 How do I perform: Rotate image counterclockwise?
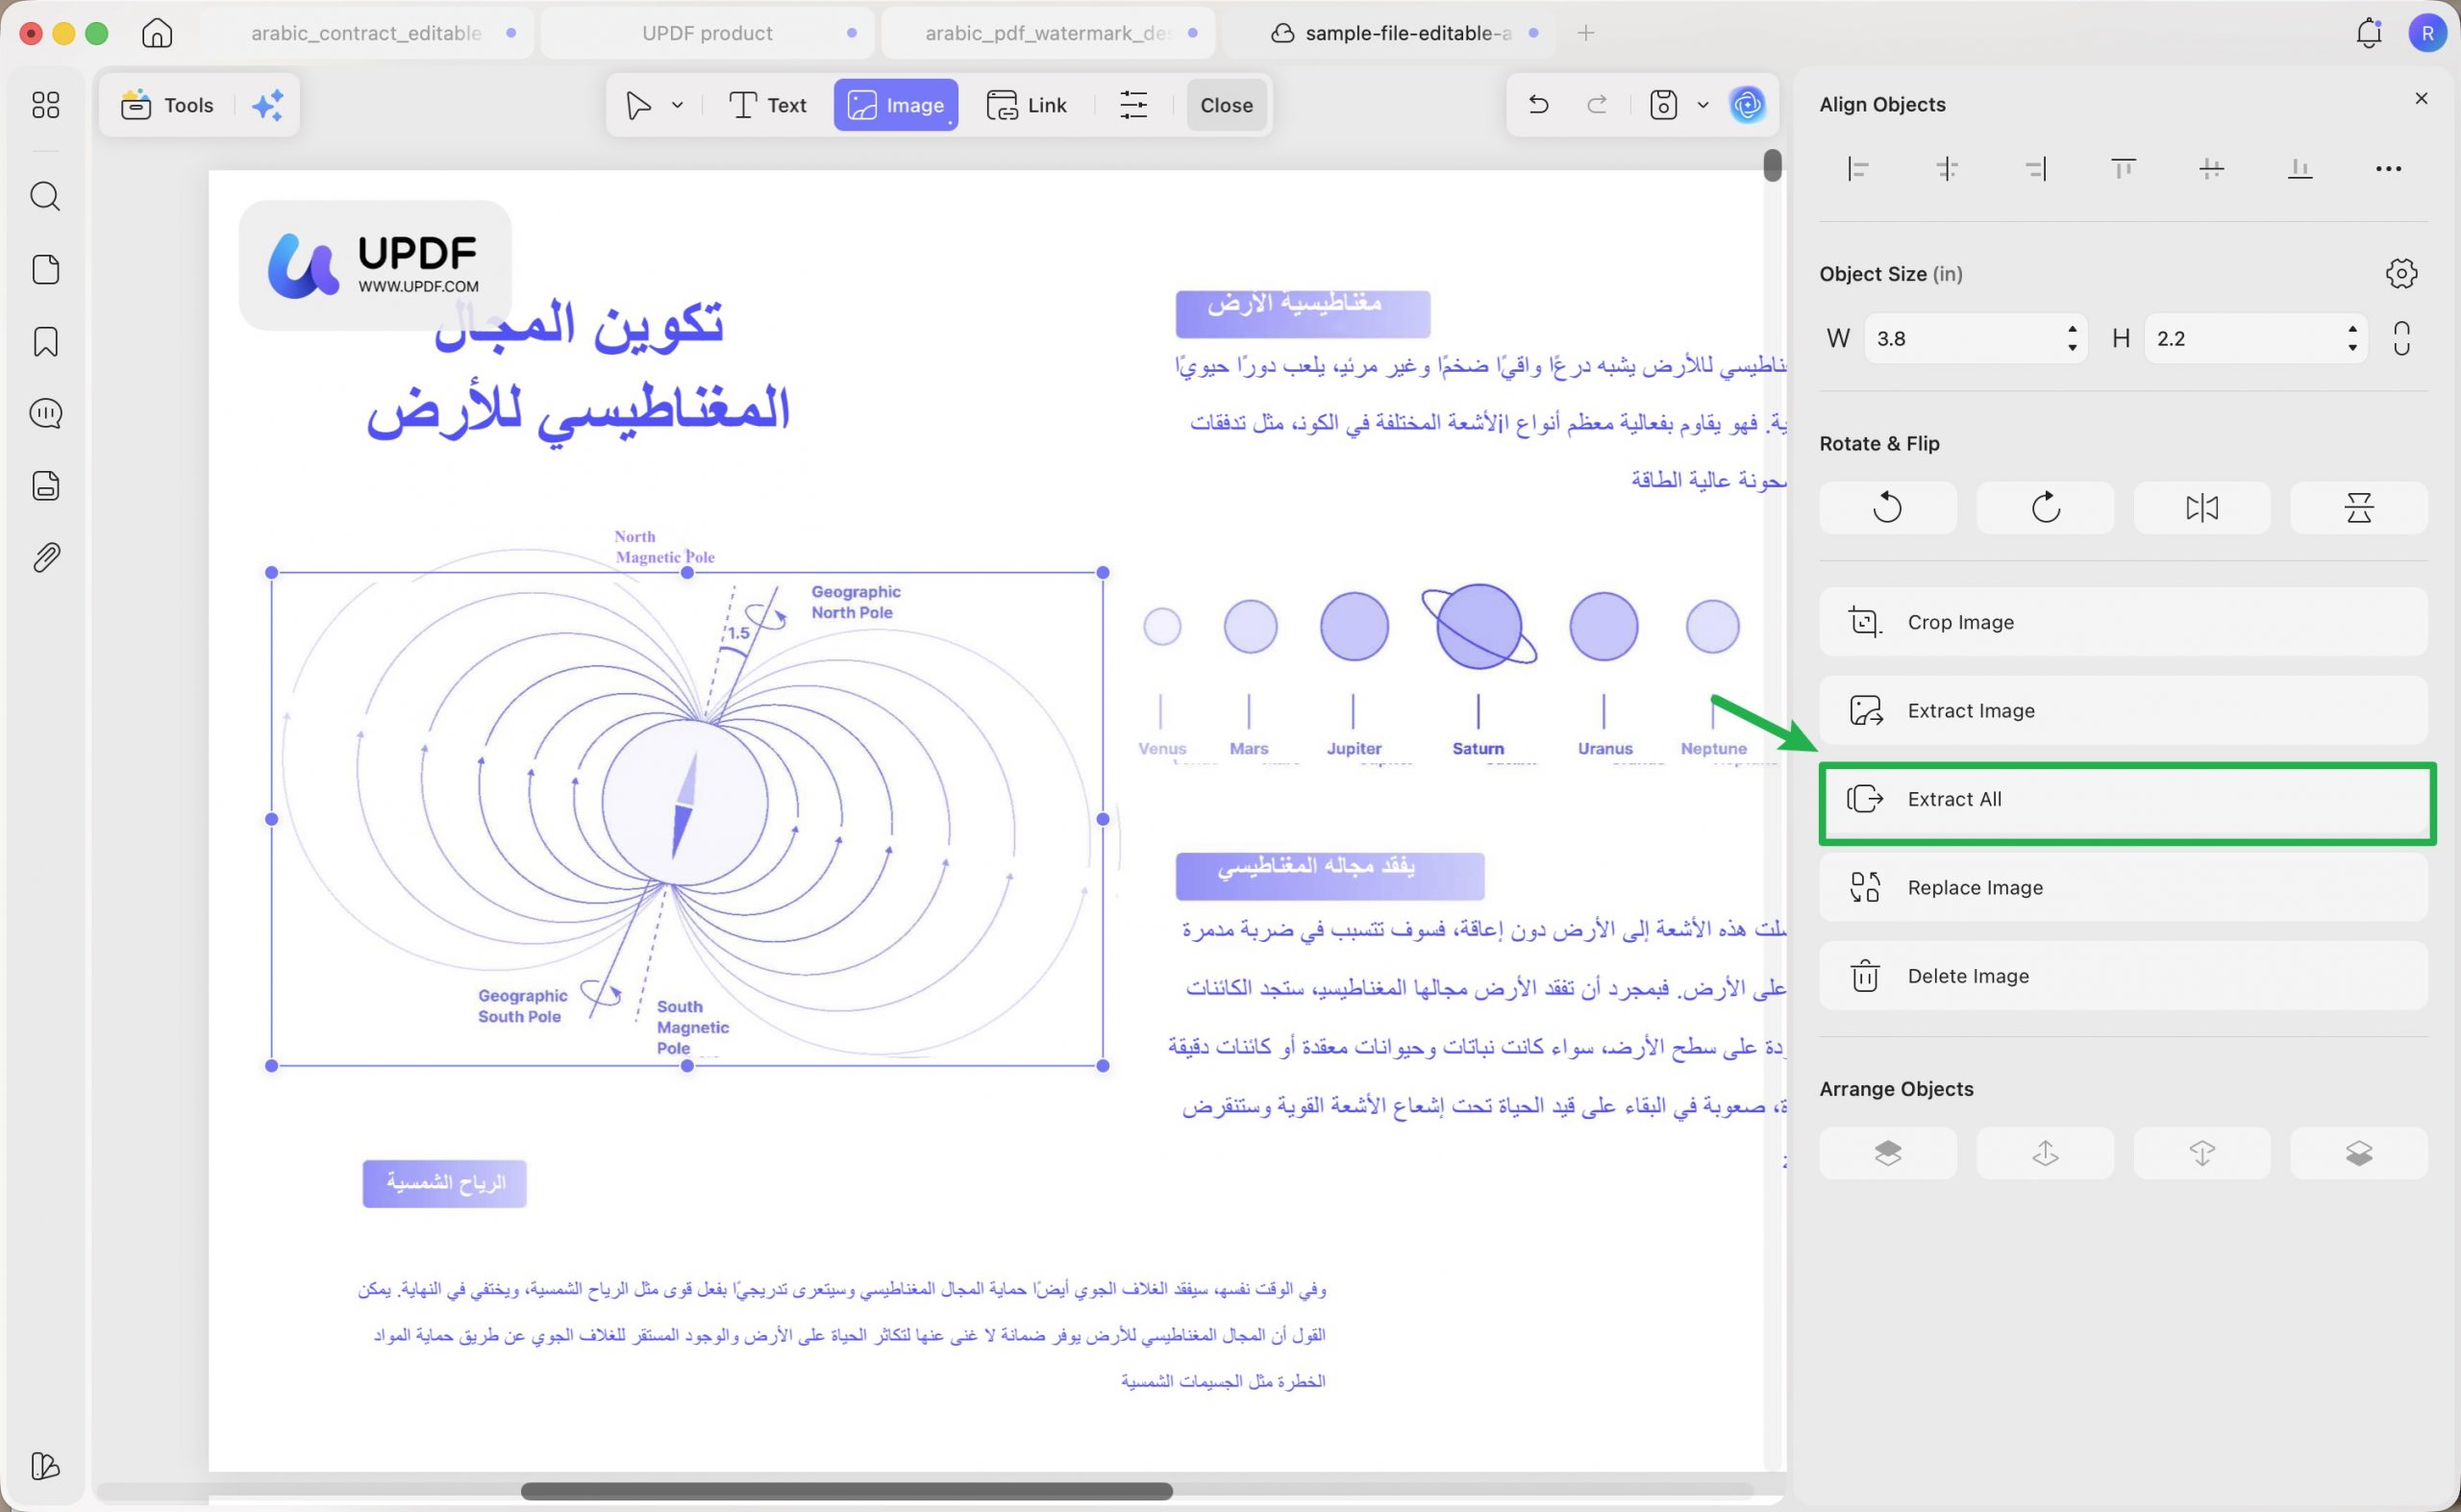pos(1888,507)
